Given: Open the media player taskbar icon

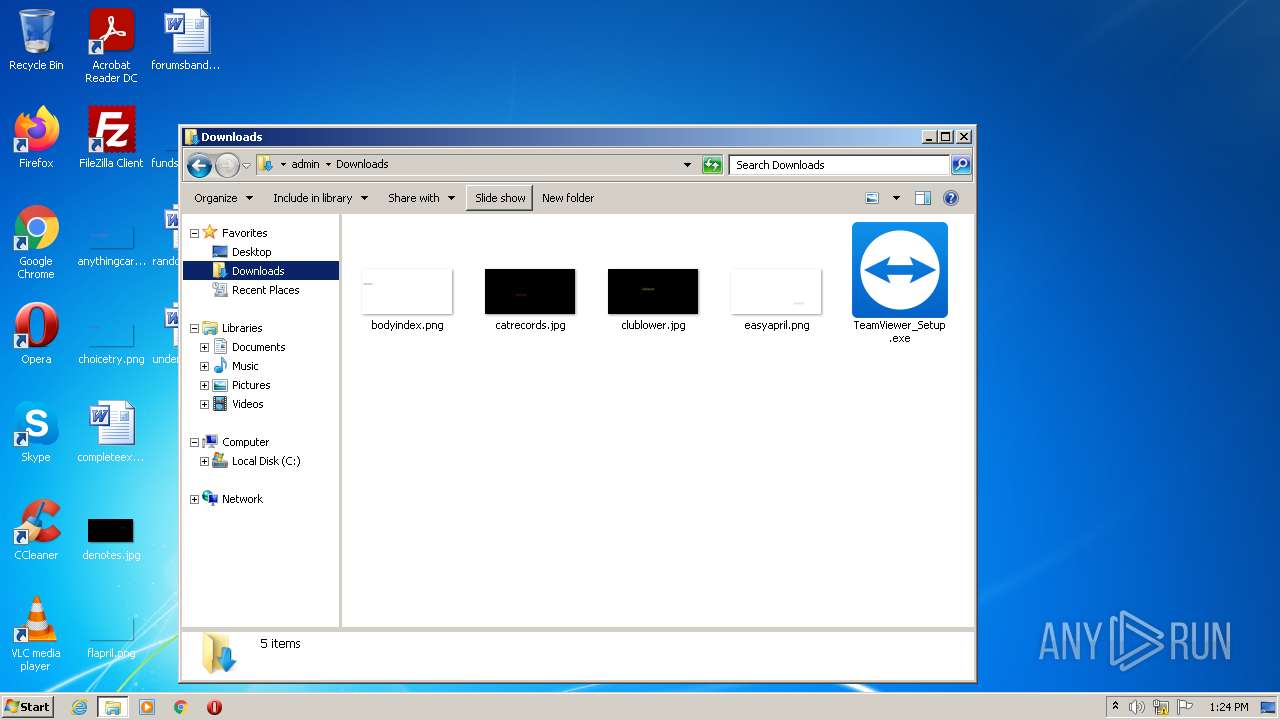Looking at the screenshot, I should (x=147, y=707).
